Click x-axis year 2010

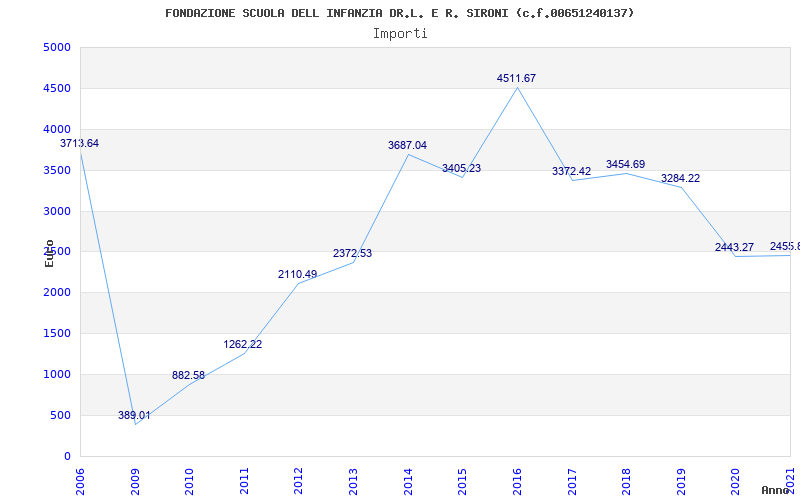click(x=189, y=482)
